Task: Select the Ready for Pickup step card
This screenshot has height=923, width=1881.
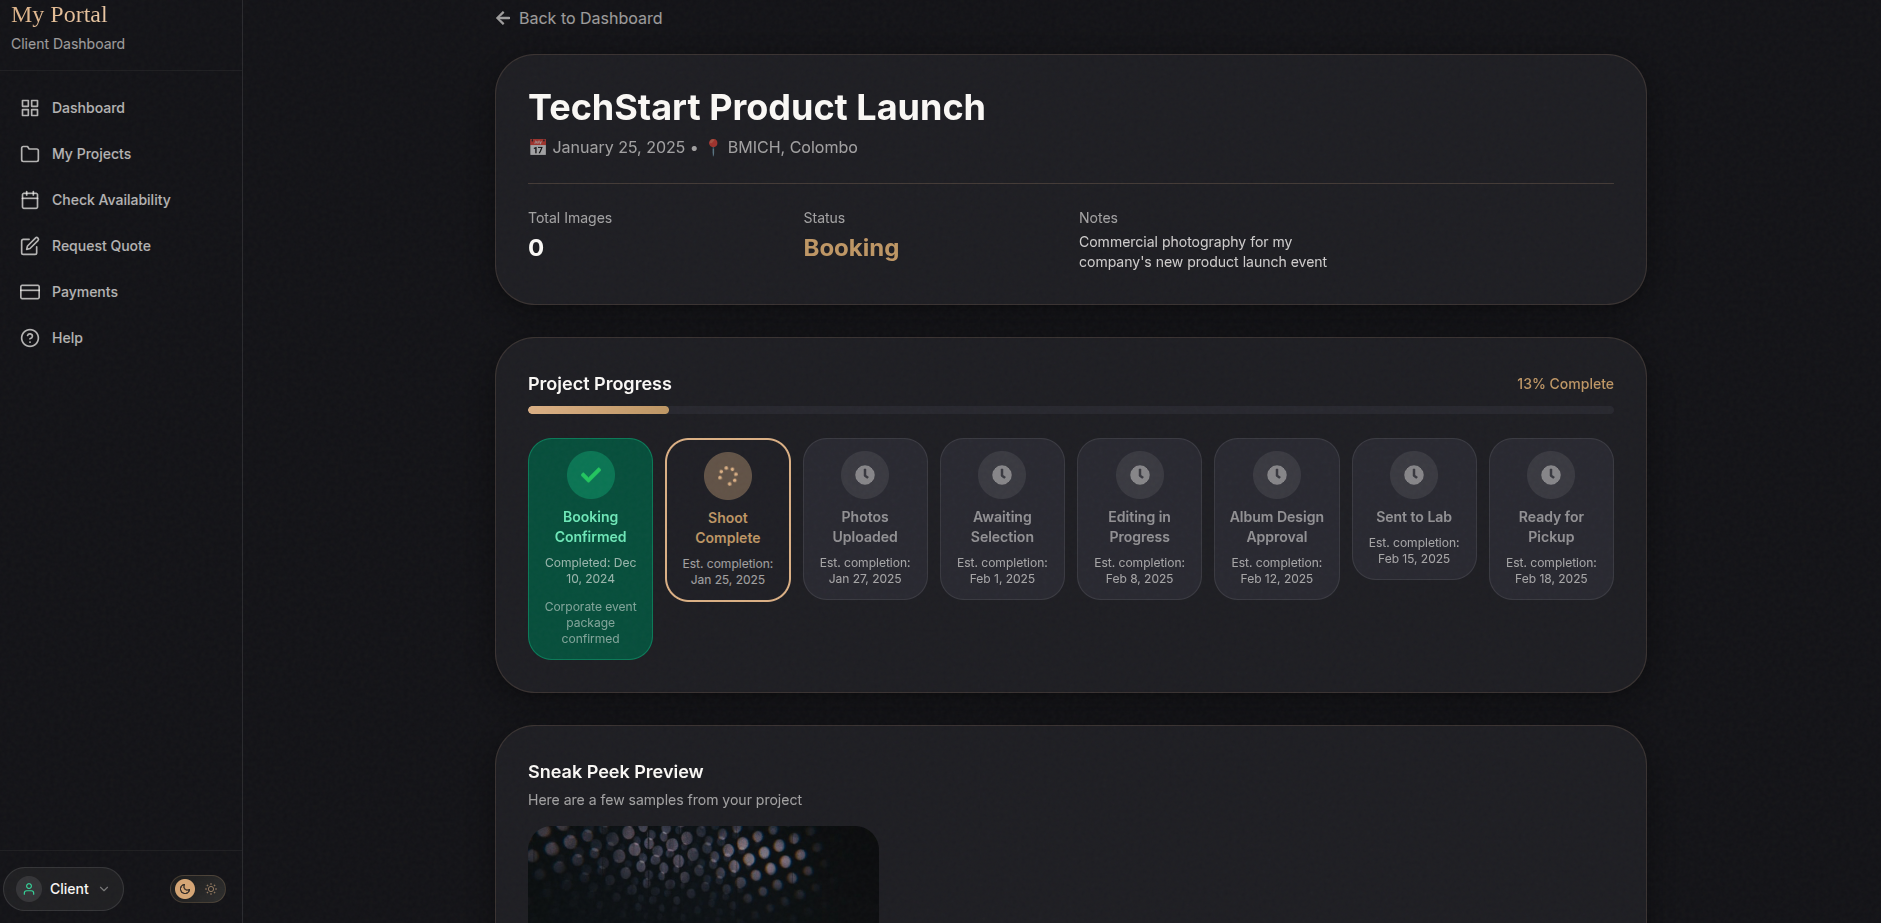Action: [1550, 519]
